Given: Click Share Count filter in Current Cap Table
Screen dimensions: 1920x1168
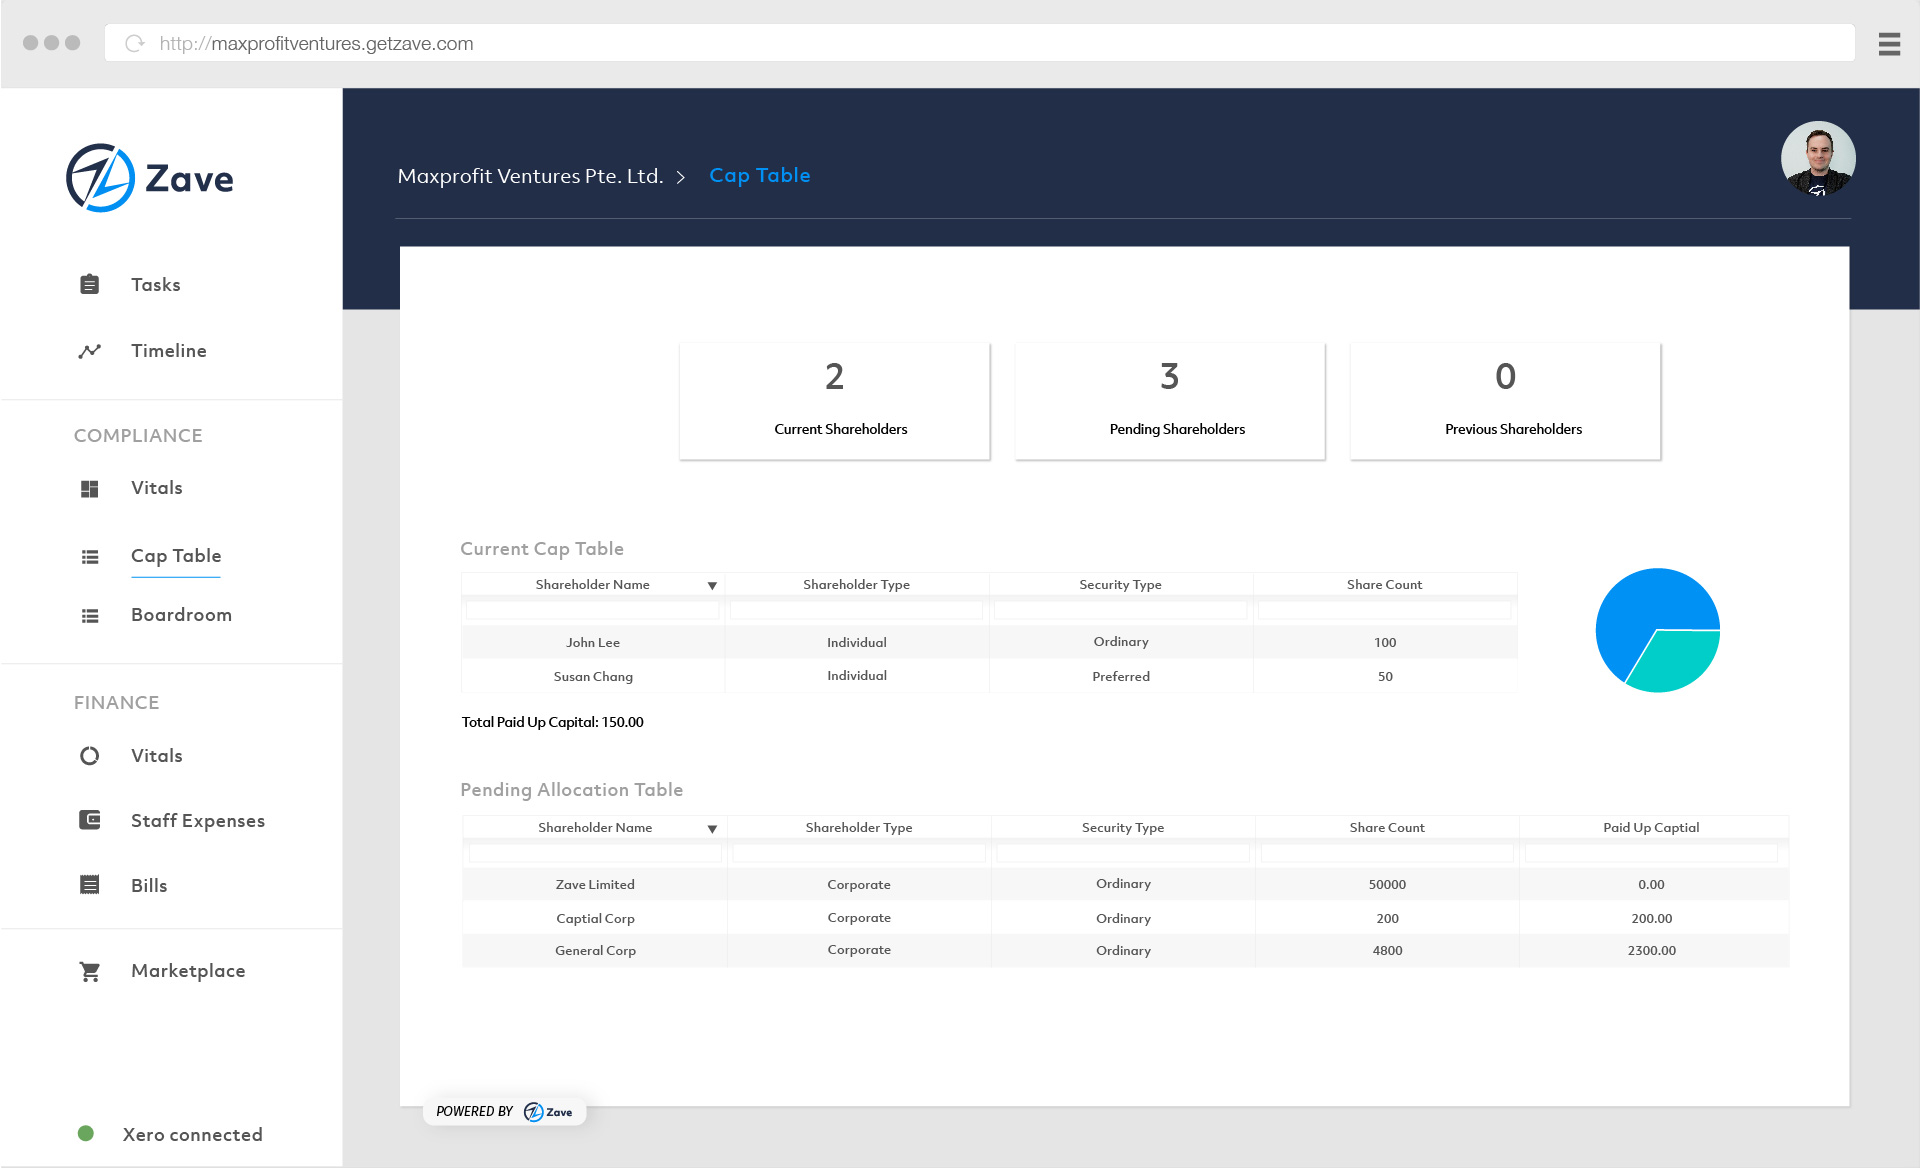Looking at the screenshot, I should click(x=1385, y=610).
